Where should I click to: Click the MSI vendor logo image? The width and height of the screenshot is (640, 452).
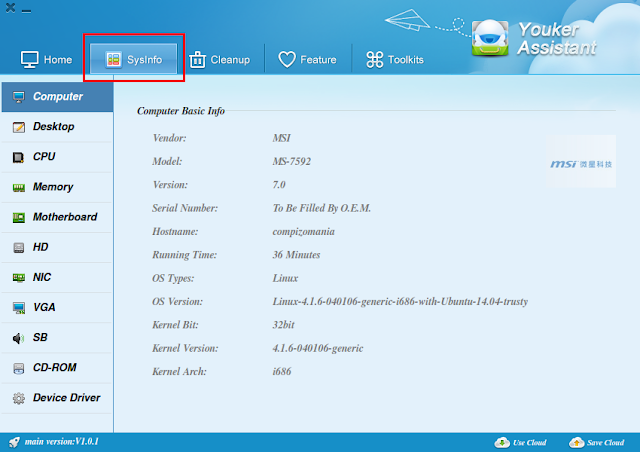[581, 162]
